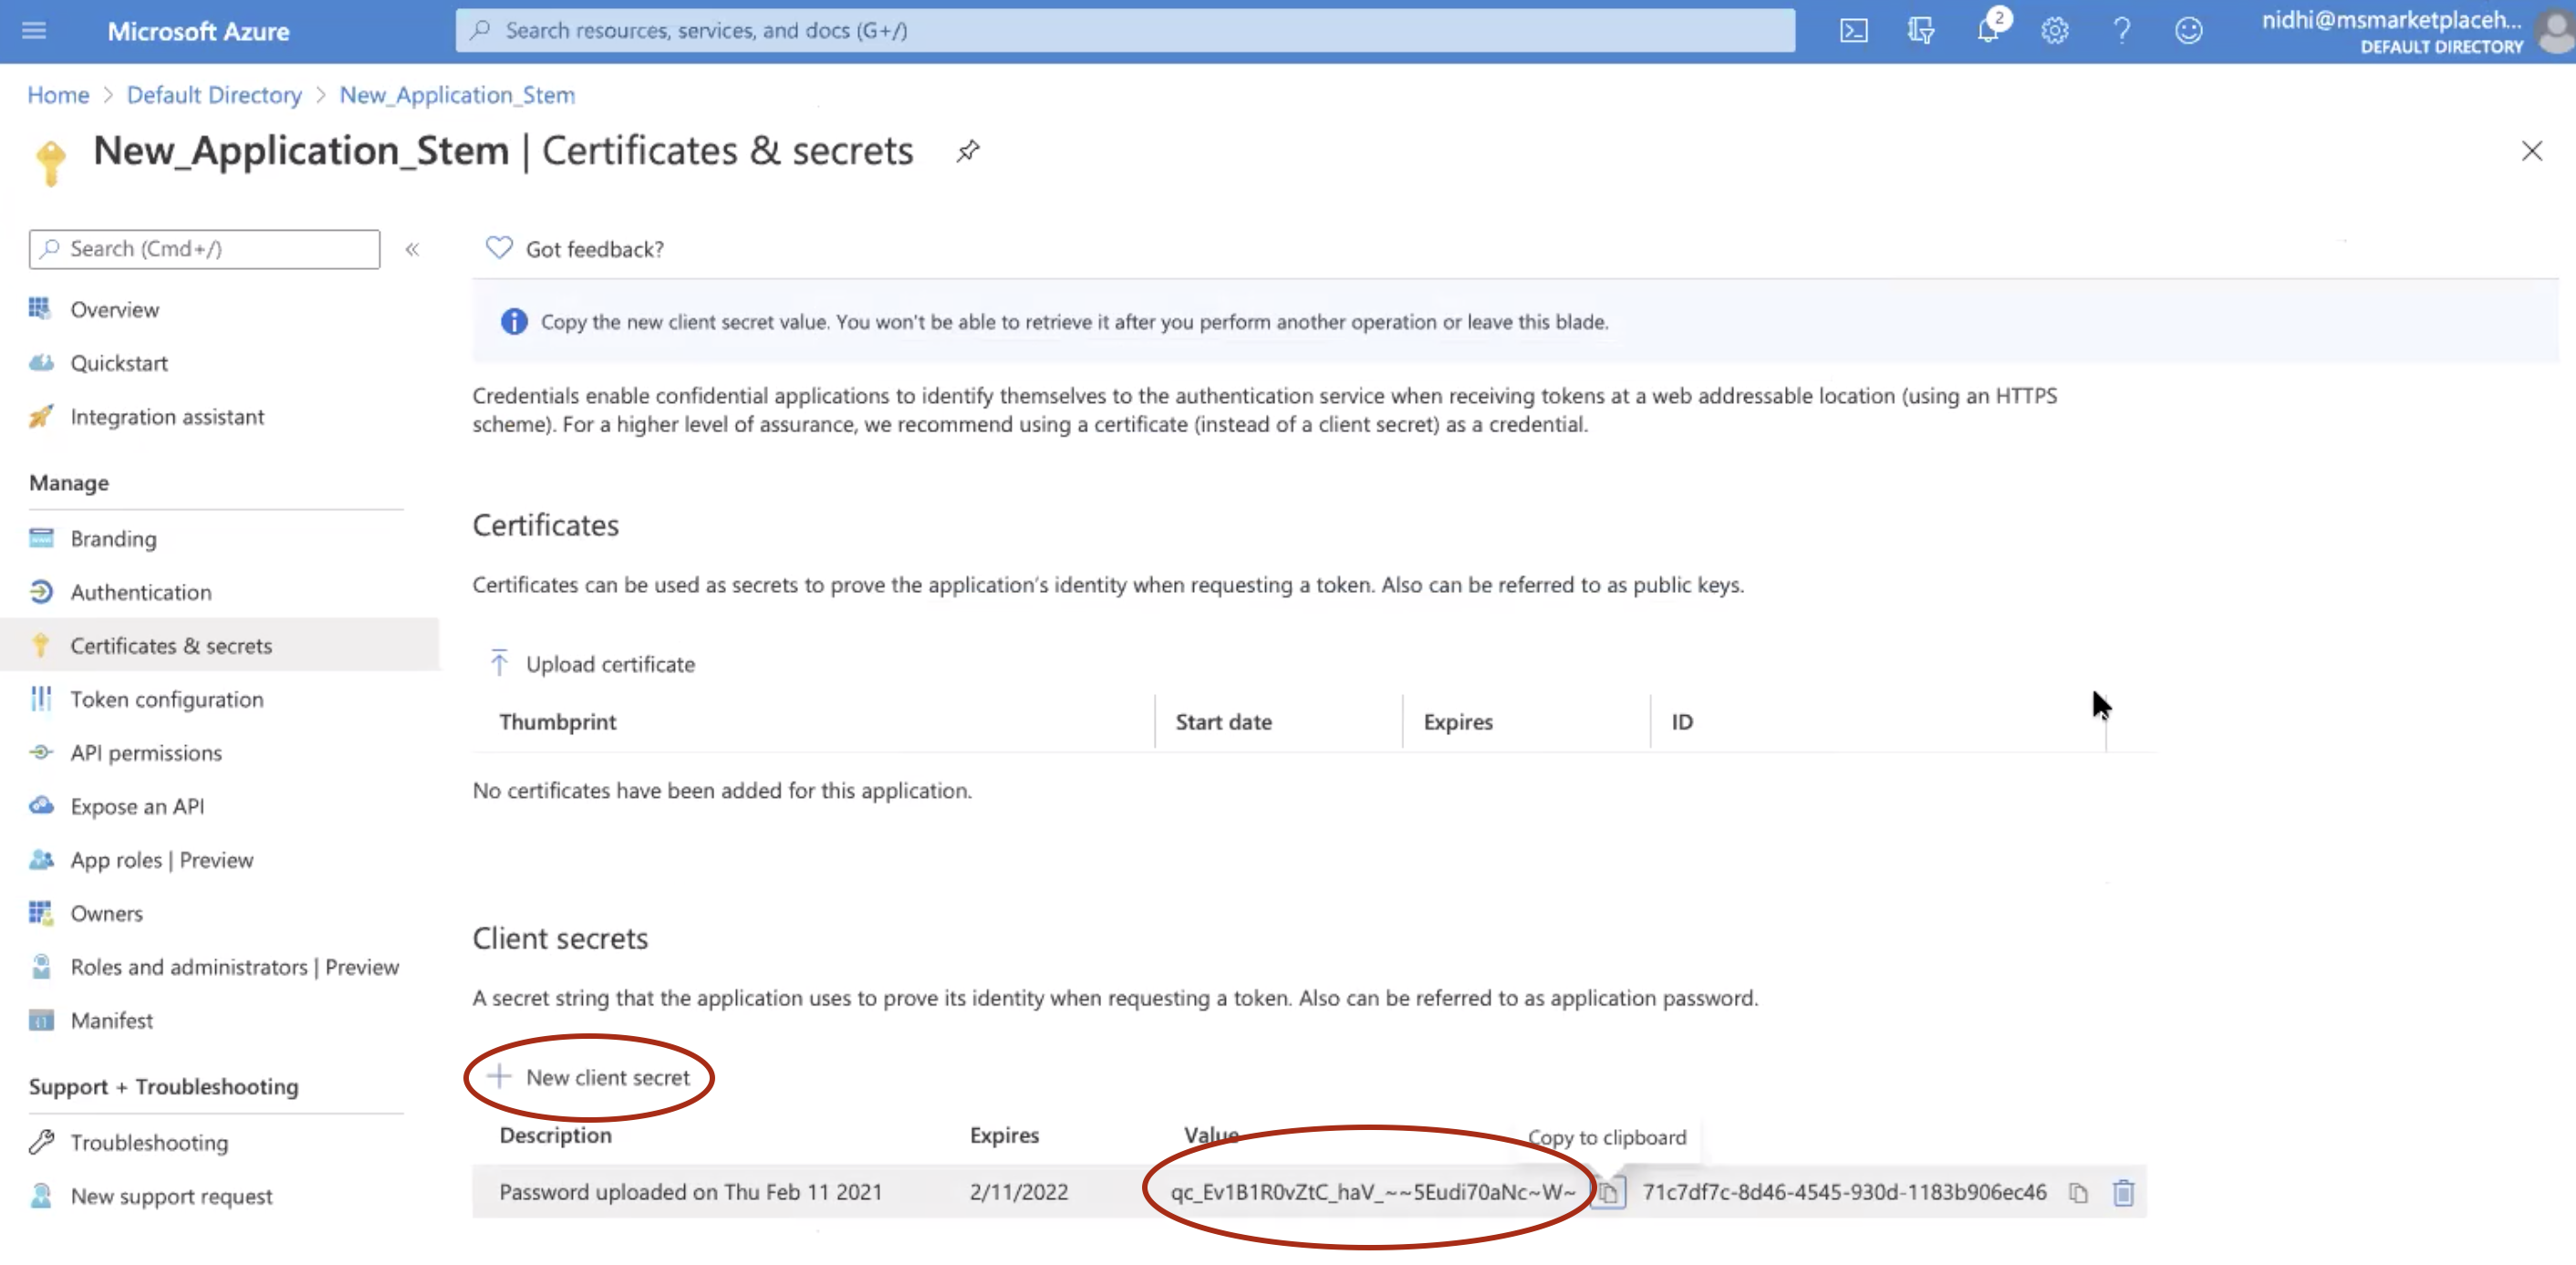Open Cloud Shell from the top bar
Screen dimensions: 2576x1265
(x=1853, y=30)
